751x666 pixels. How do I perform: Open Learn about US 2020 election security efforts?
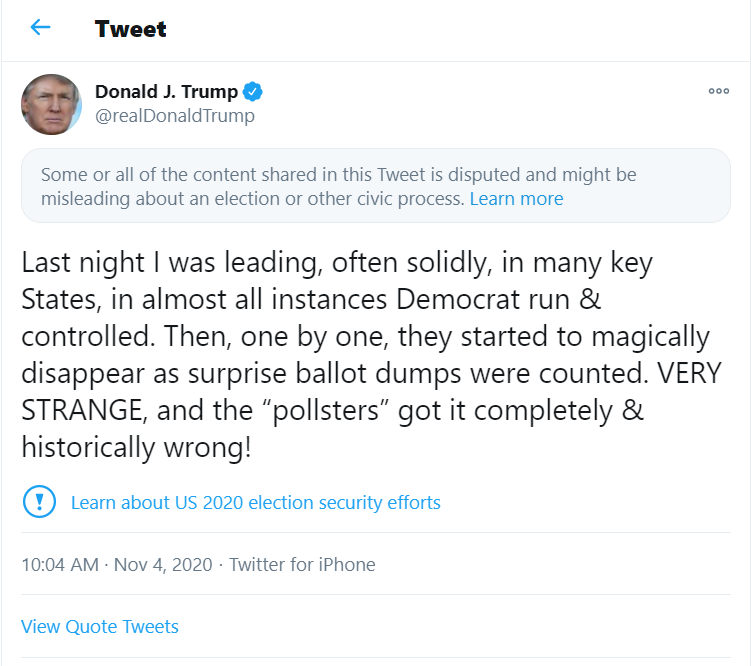point(256,502)
